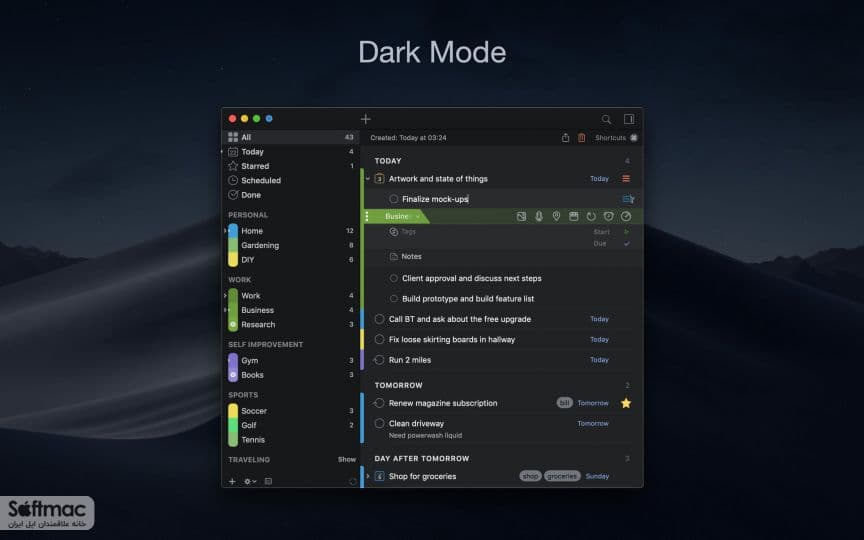864x540 pixels.
Task: Click the share icon near Shortcuts
Action: [565, 138]
